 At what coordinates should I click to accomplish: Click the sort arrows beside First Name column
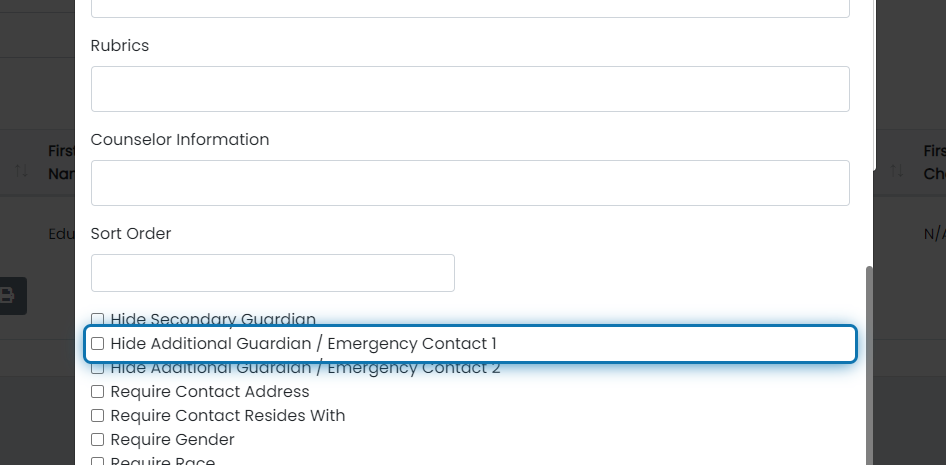point(21,171)
